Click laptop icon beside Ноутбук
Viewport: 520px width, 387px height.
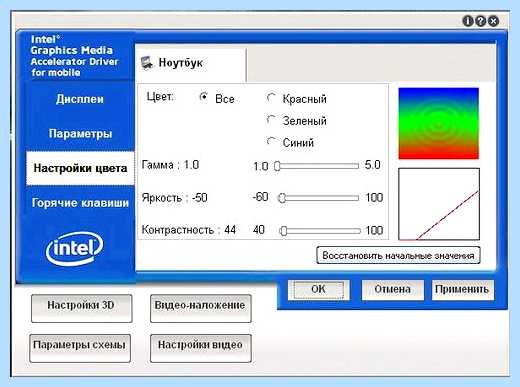point(147,63)
